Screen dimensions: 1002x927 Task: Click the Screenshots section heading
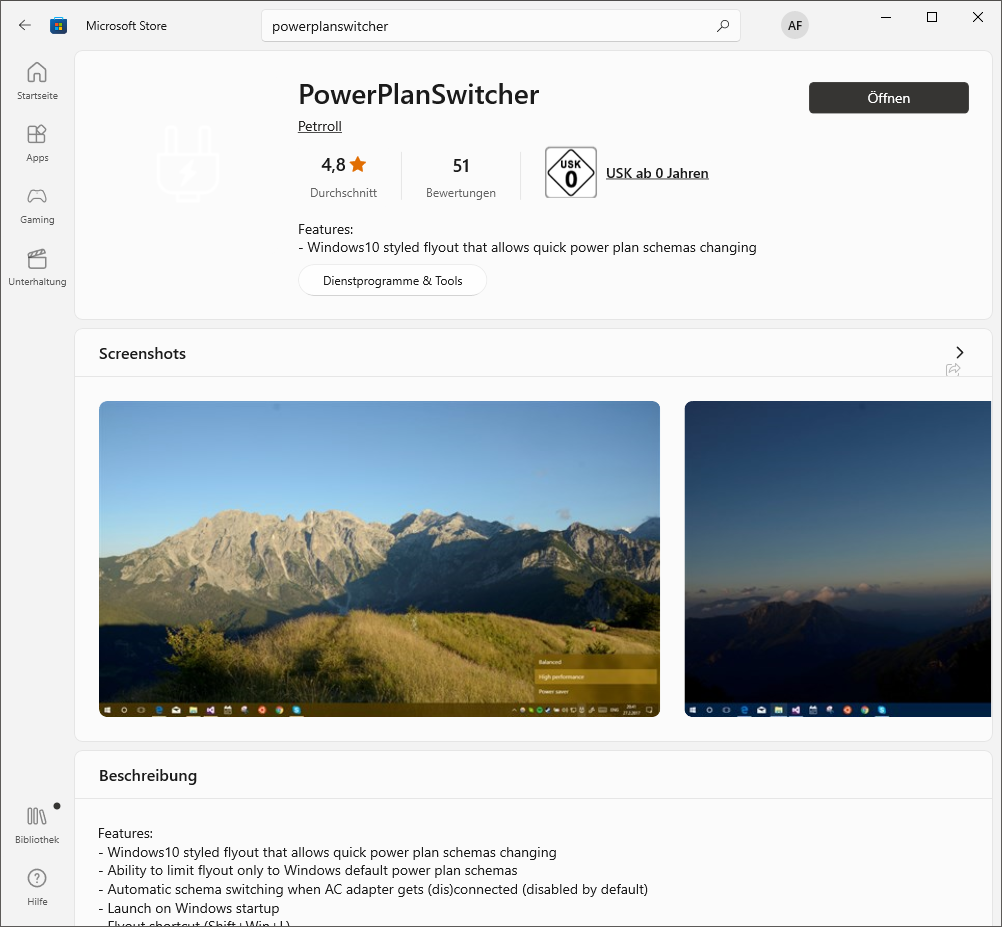pos(142,353)
